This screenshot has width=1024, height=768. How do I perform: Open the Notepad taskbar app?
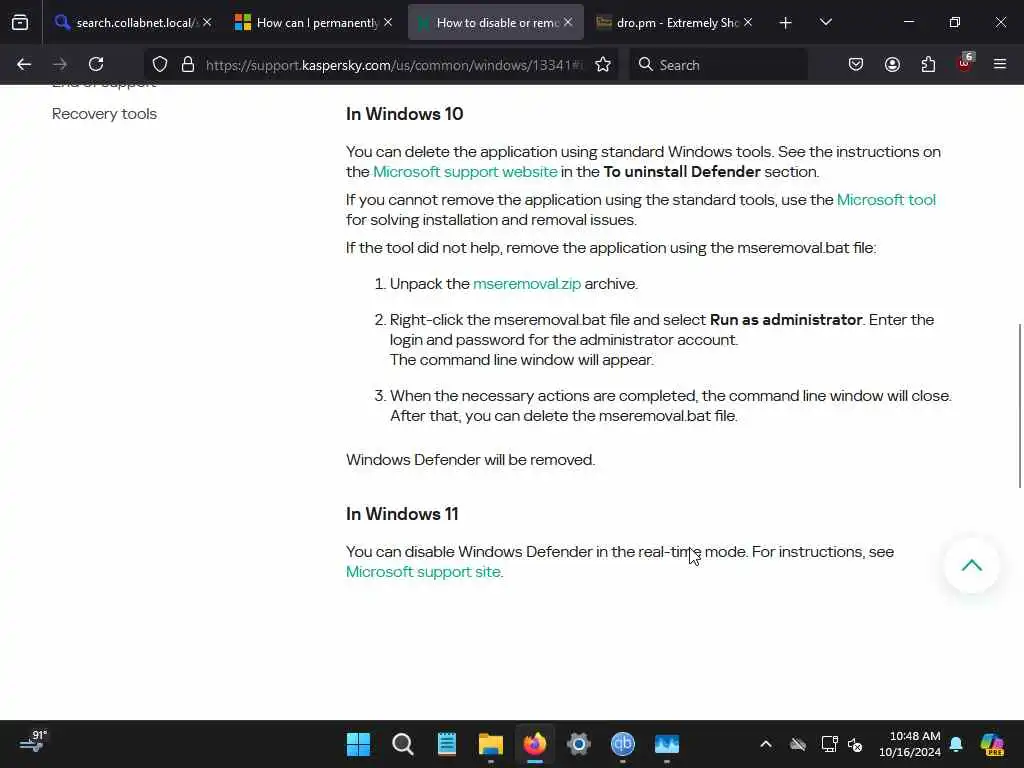click(x=447, y=744)
